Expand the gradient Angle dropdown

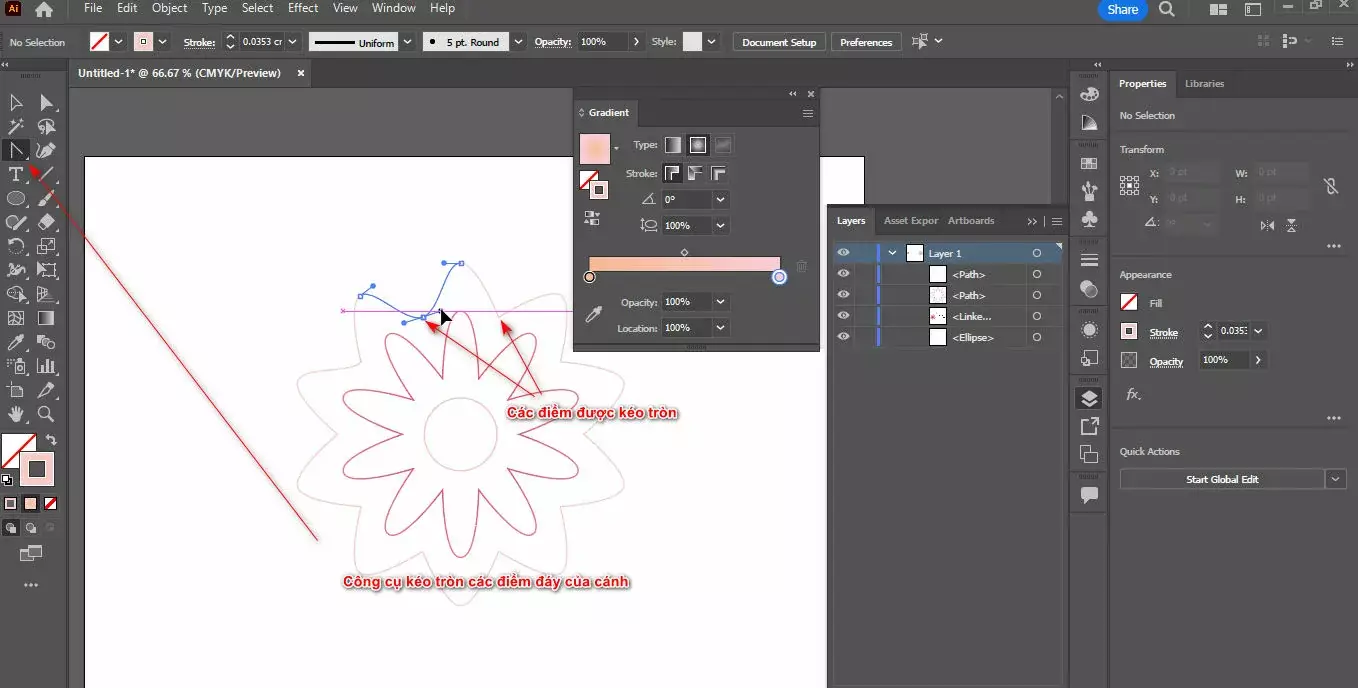(720, 198)
